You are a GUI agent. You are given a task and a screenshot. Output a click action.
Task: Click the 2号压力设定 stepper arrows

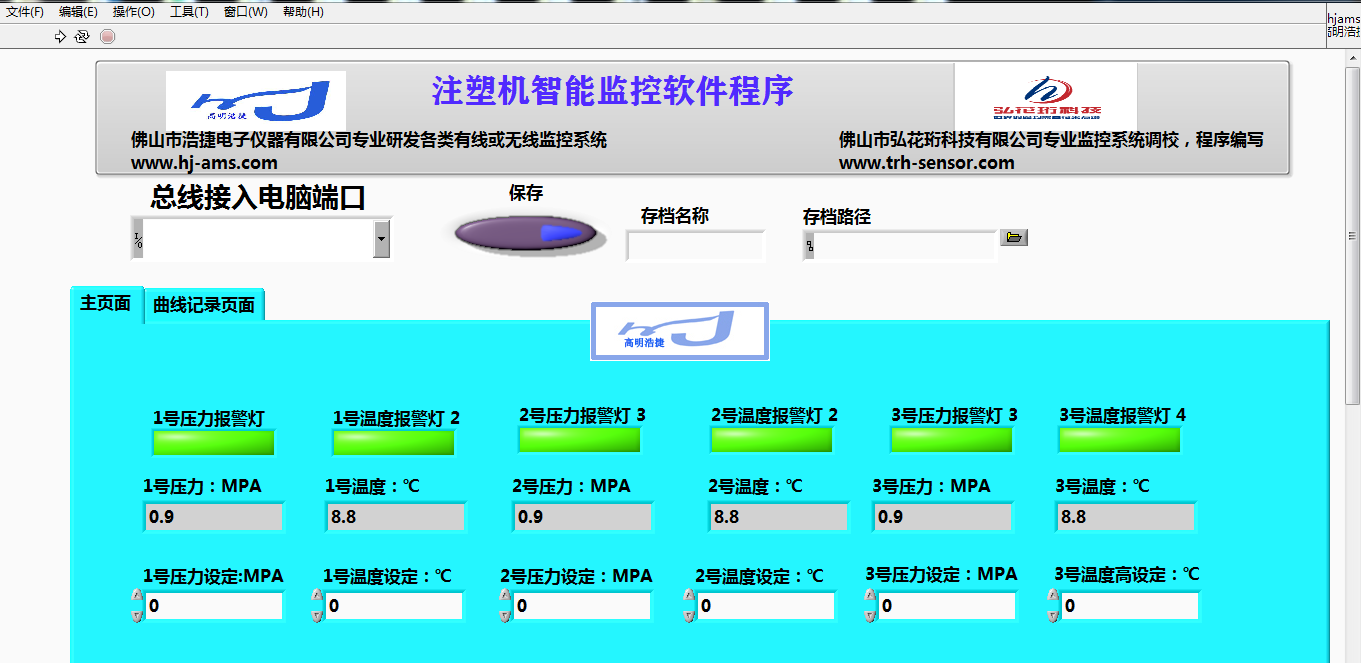click(505, 605)
